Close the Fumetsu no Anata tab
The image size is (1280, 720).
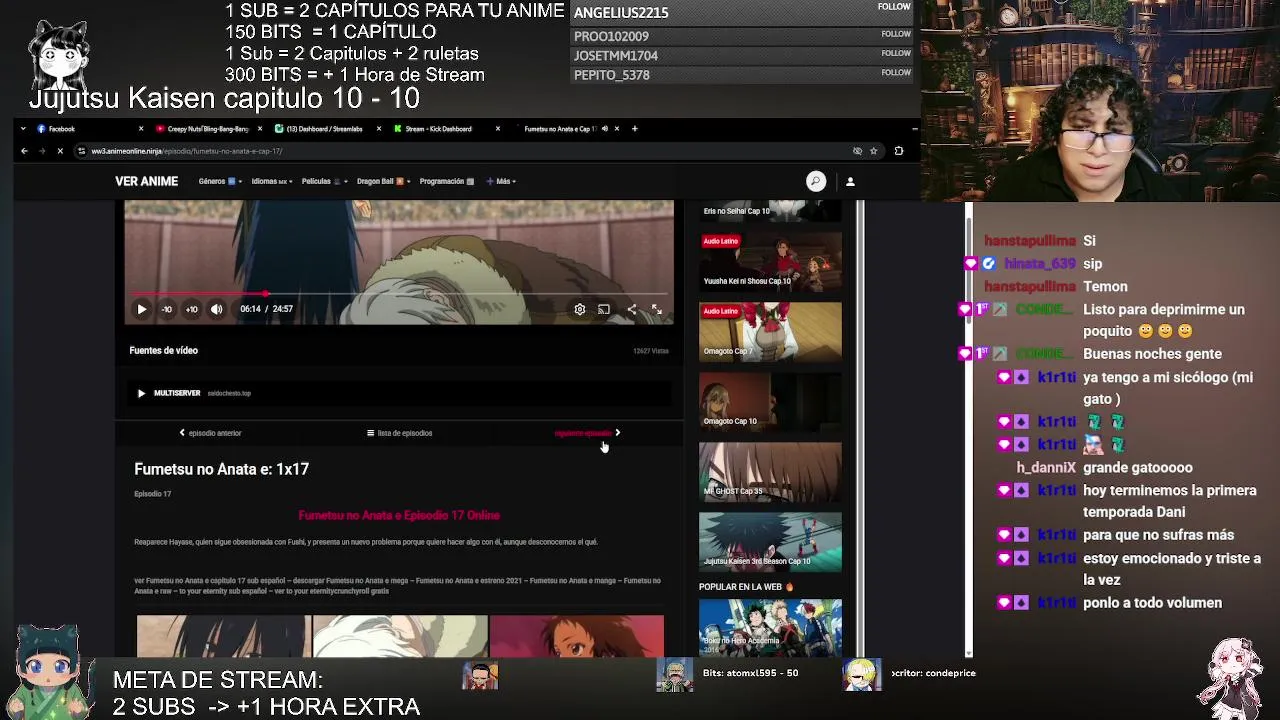617,129
